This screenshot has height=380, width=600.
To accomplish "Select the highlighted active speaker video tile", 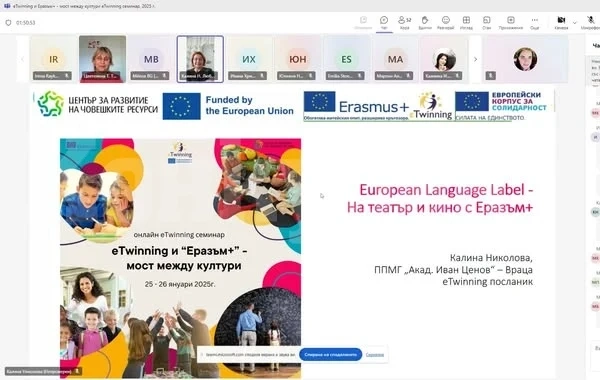I will click(200, 59).
